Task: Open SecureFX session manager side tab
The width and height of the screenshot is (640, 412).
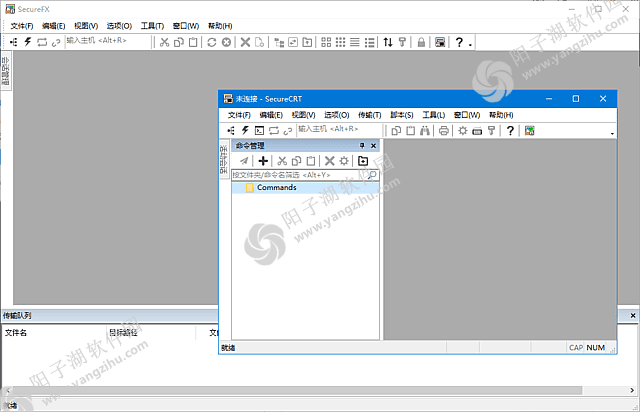Action: point(6,71)
